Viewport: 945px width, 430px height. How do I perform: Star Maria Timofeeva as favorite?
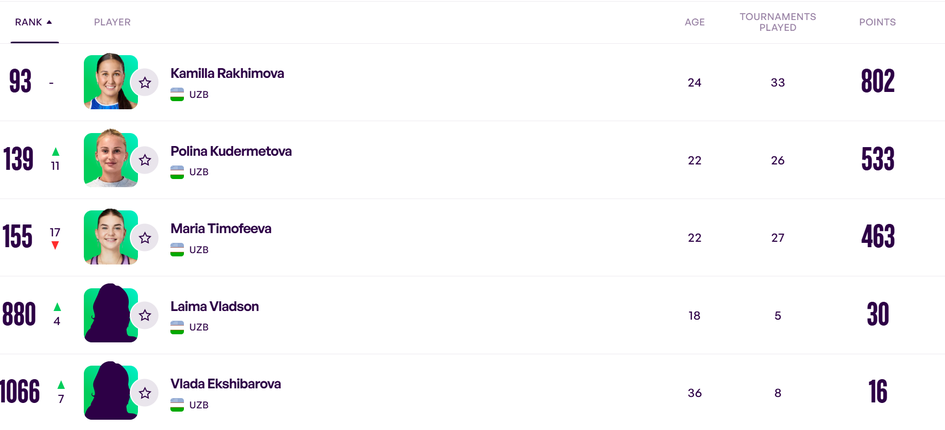(145, 238)
